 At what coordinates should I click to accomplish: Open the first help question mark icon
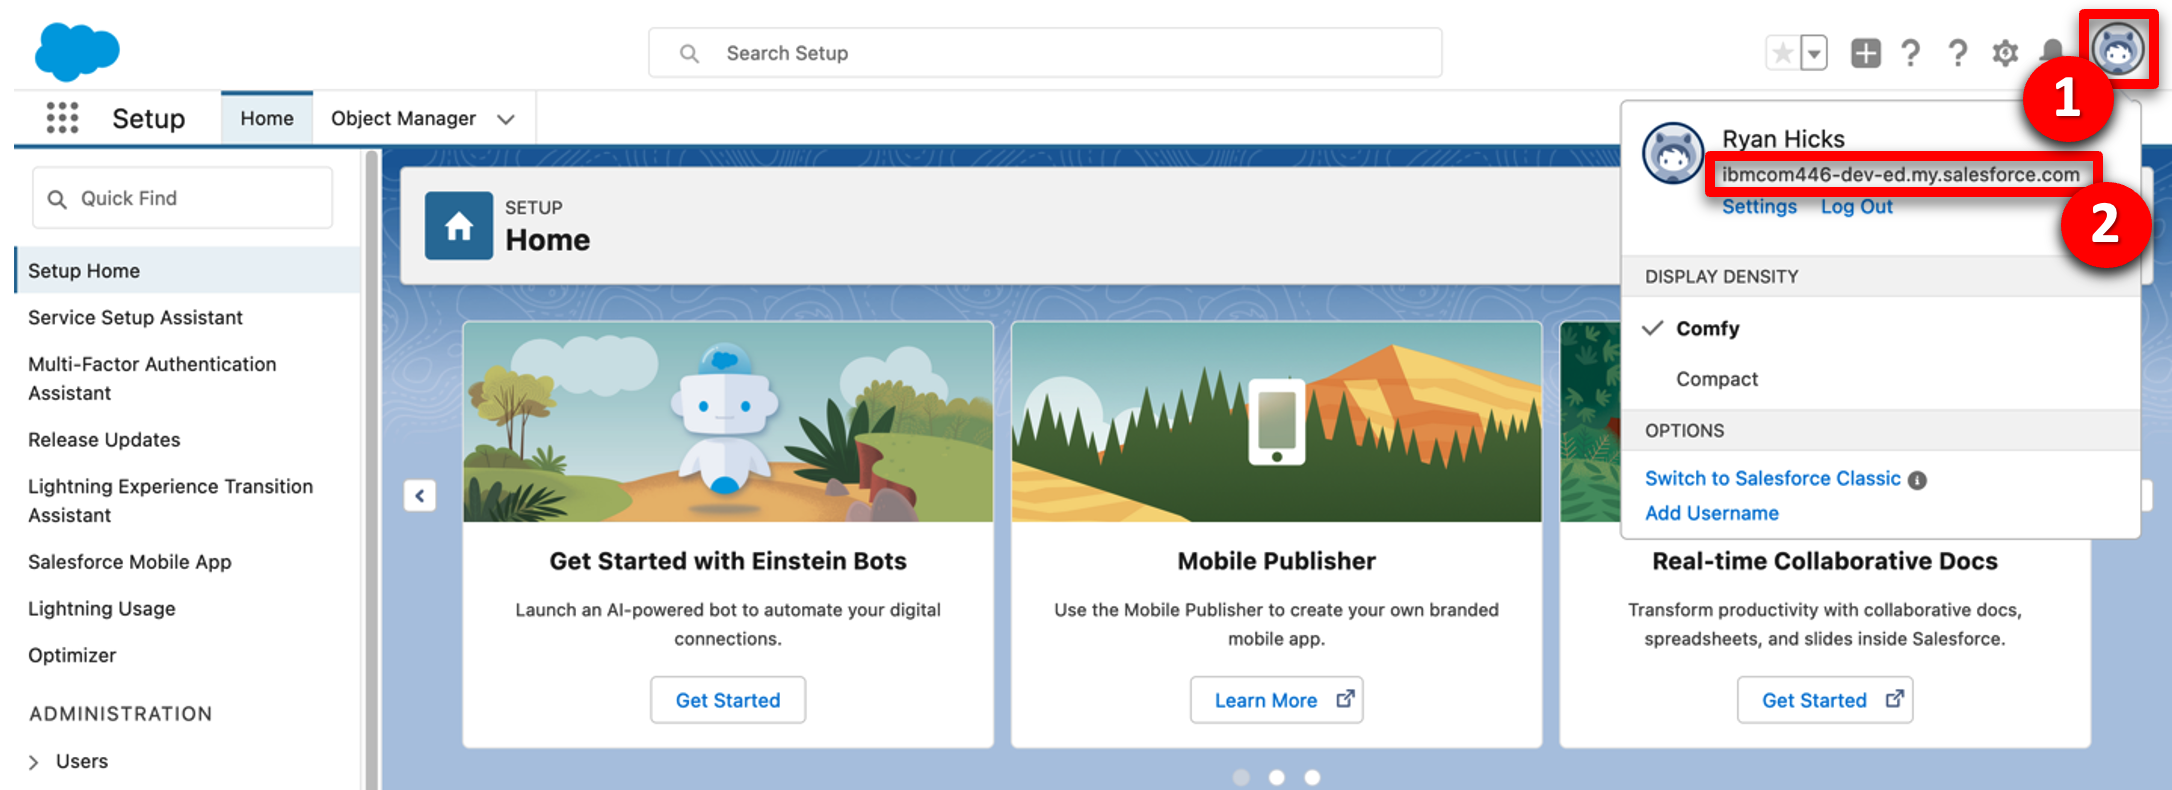point(1910,53)
